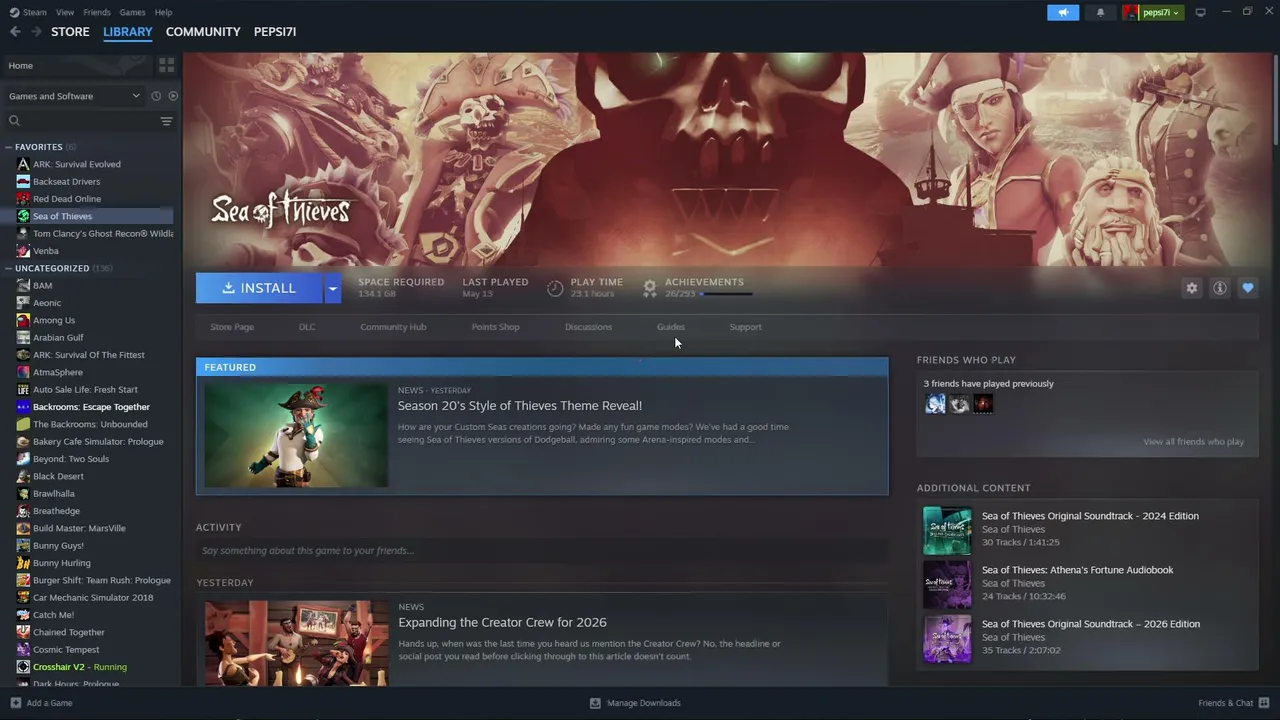1280x720 pixels.
Task: Collapse the Favorites category
Action: coord(8,147)
